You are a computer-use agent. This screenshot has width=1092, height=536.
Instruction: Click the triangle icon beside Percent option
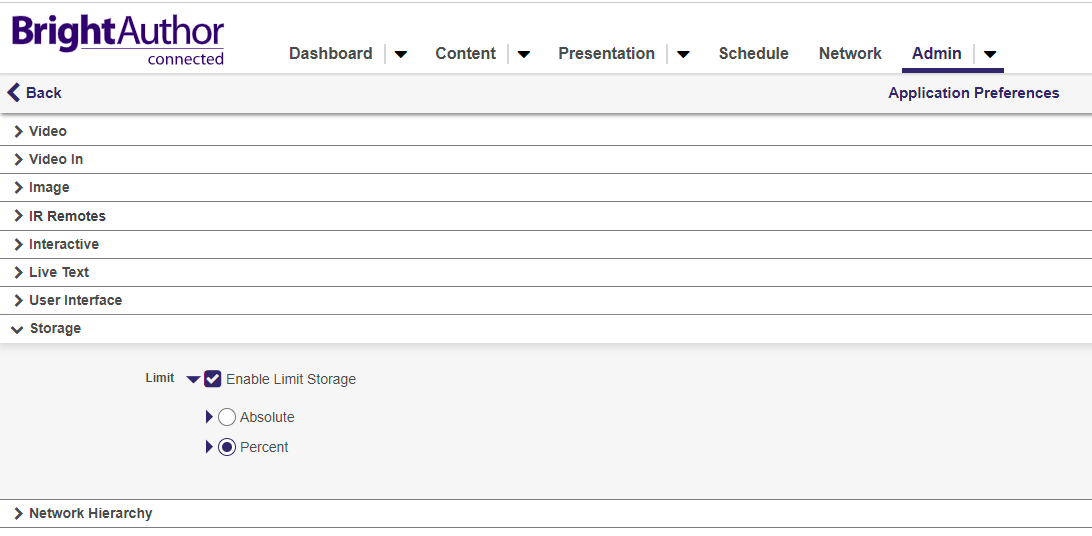coord(209,447)
